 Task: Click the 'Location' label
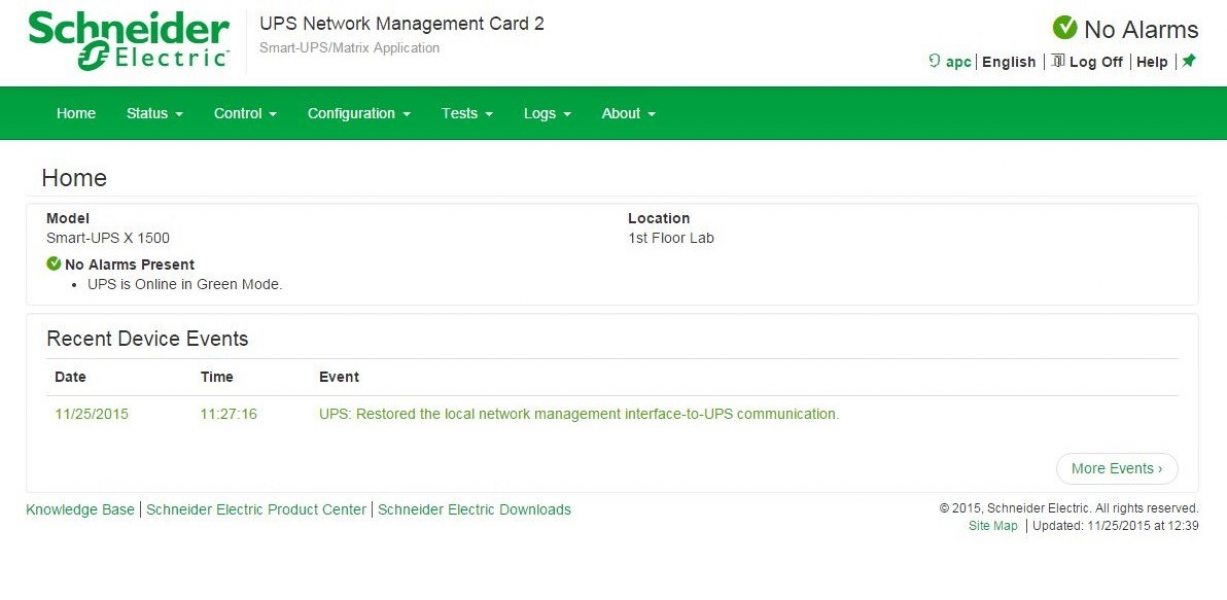(659, 218)
